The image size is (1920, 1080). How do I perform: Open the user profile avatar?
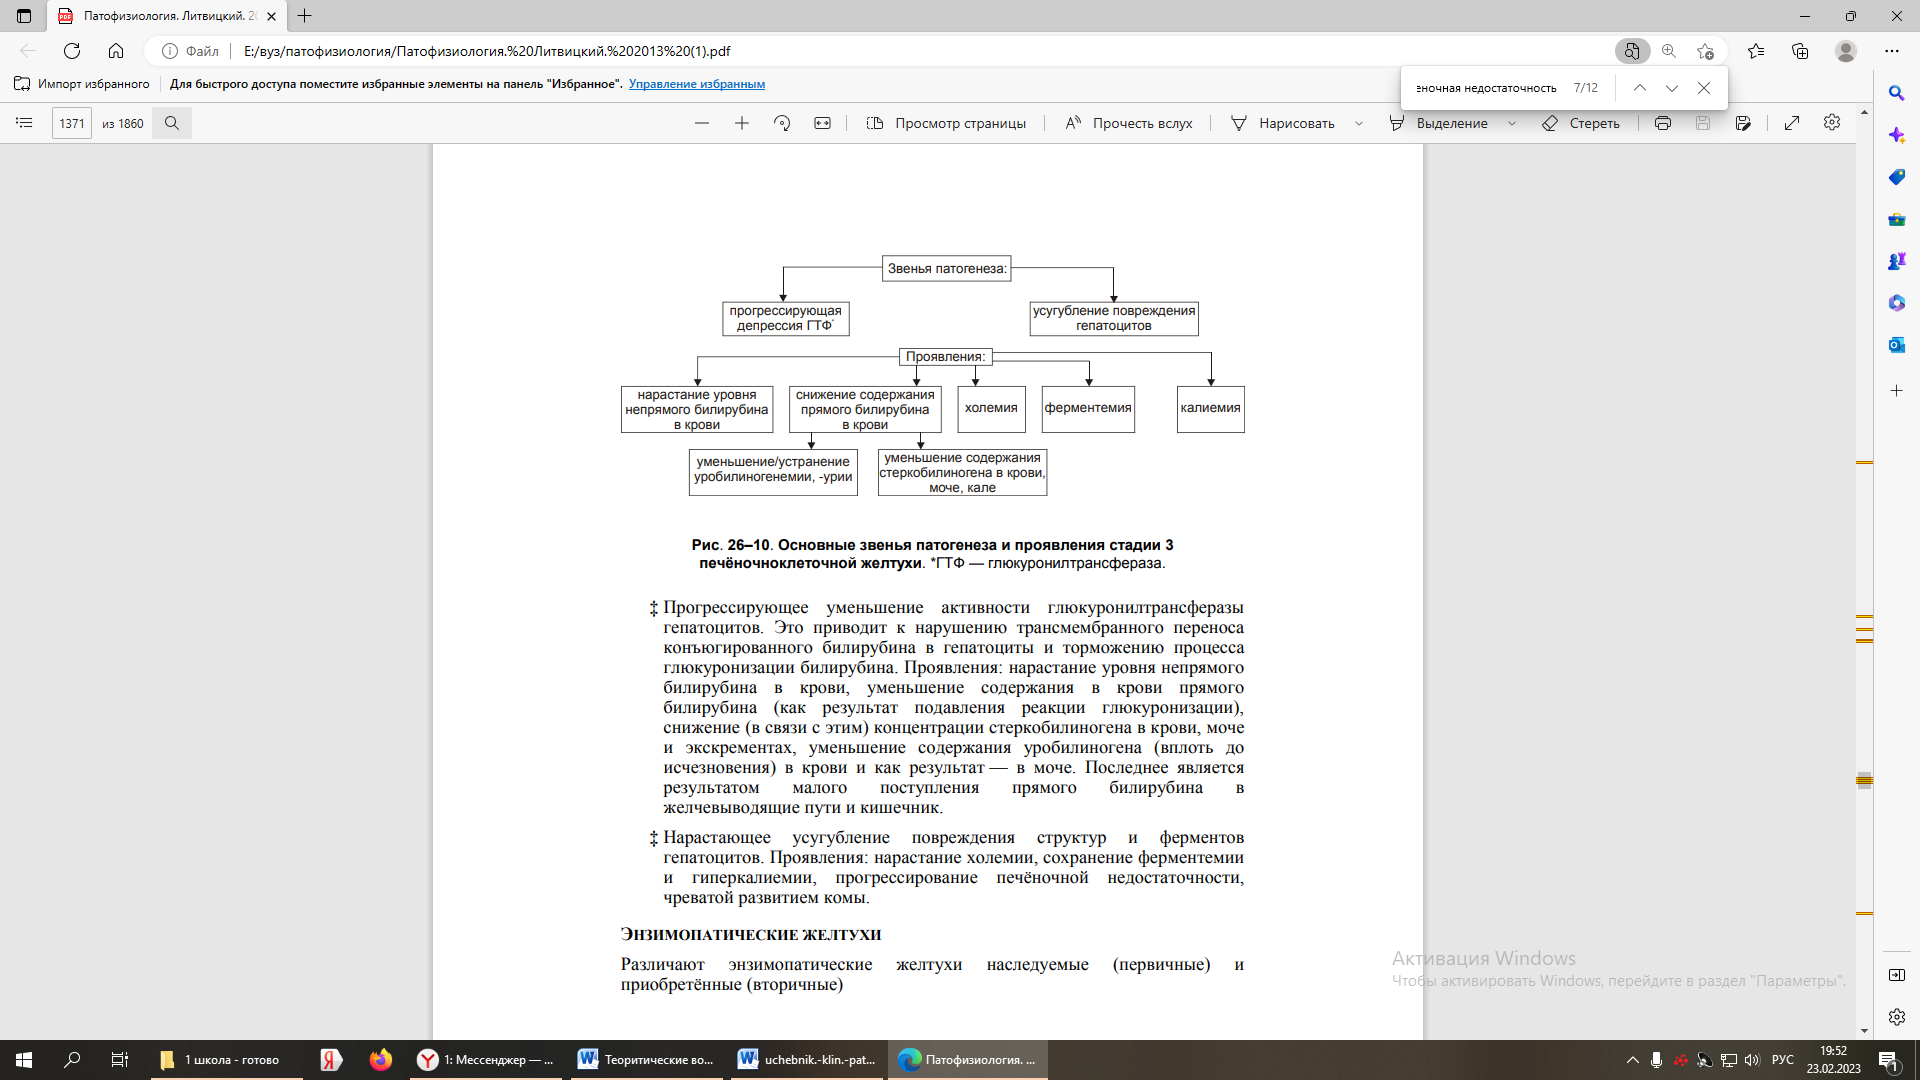pos(1846,51)
